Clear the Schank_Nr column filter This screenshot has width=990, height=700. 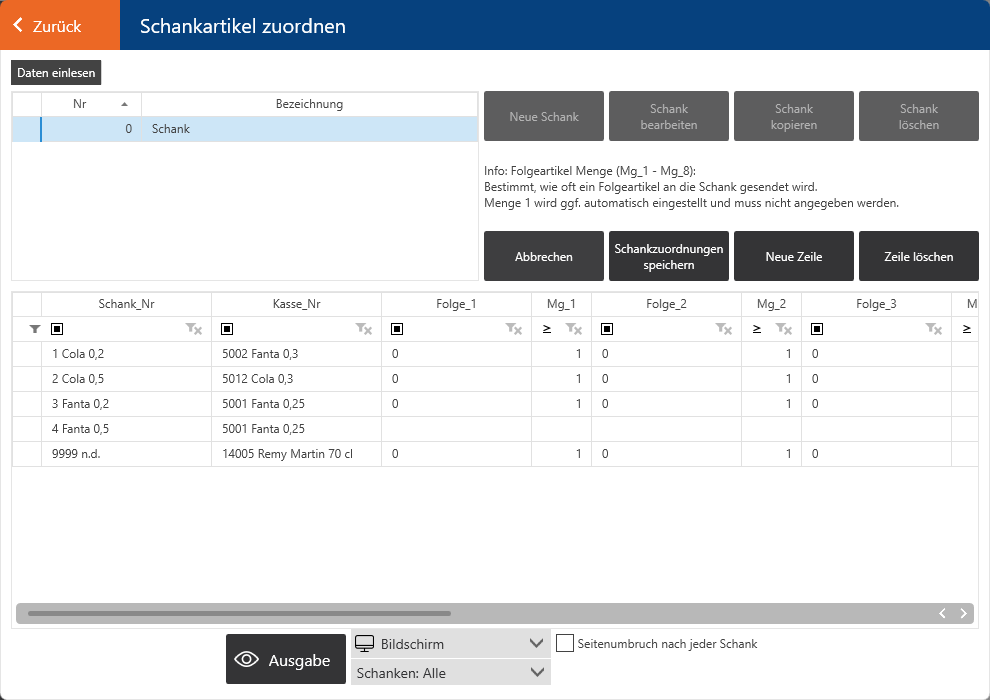click(194, 329)
